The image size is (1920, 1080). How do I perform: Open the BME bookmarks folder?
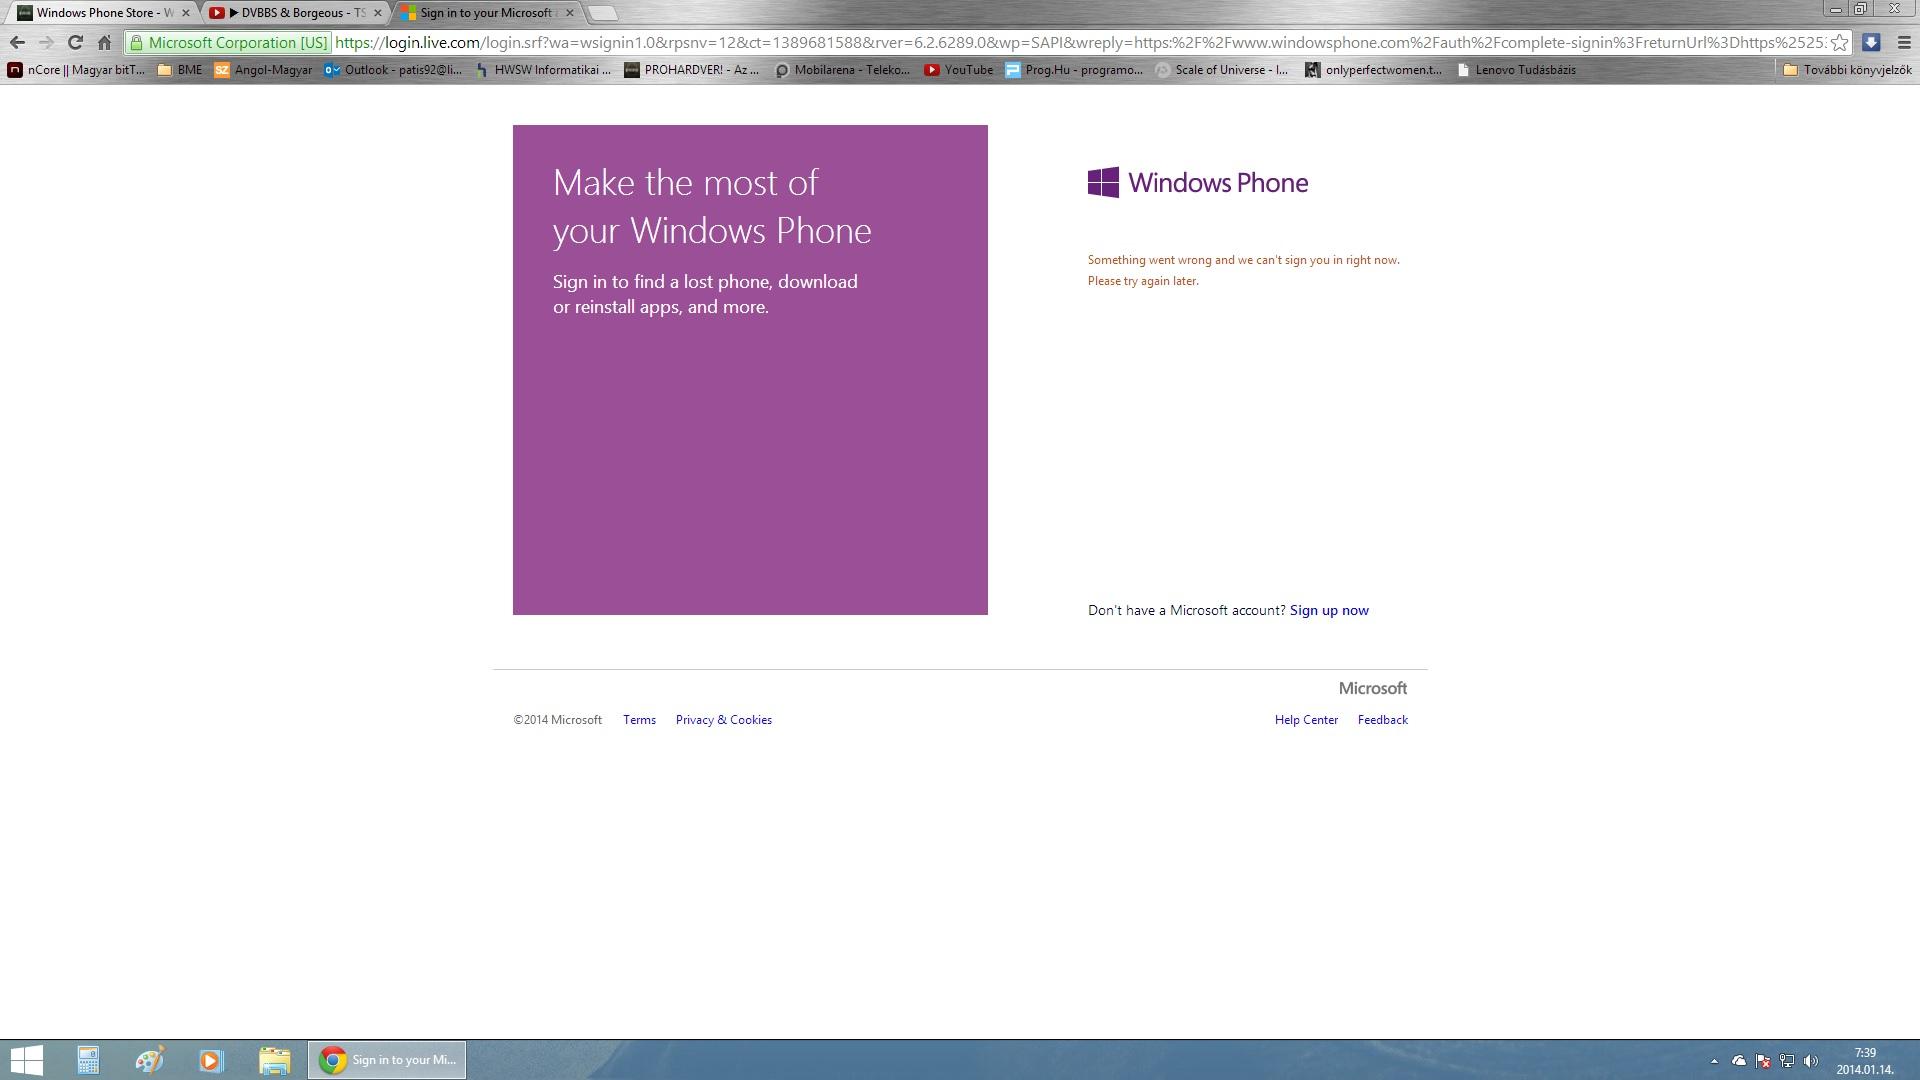pos(180,70)
